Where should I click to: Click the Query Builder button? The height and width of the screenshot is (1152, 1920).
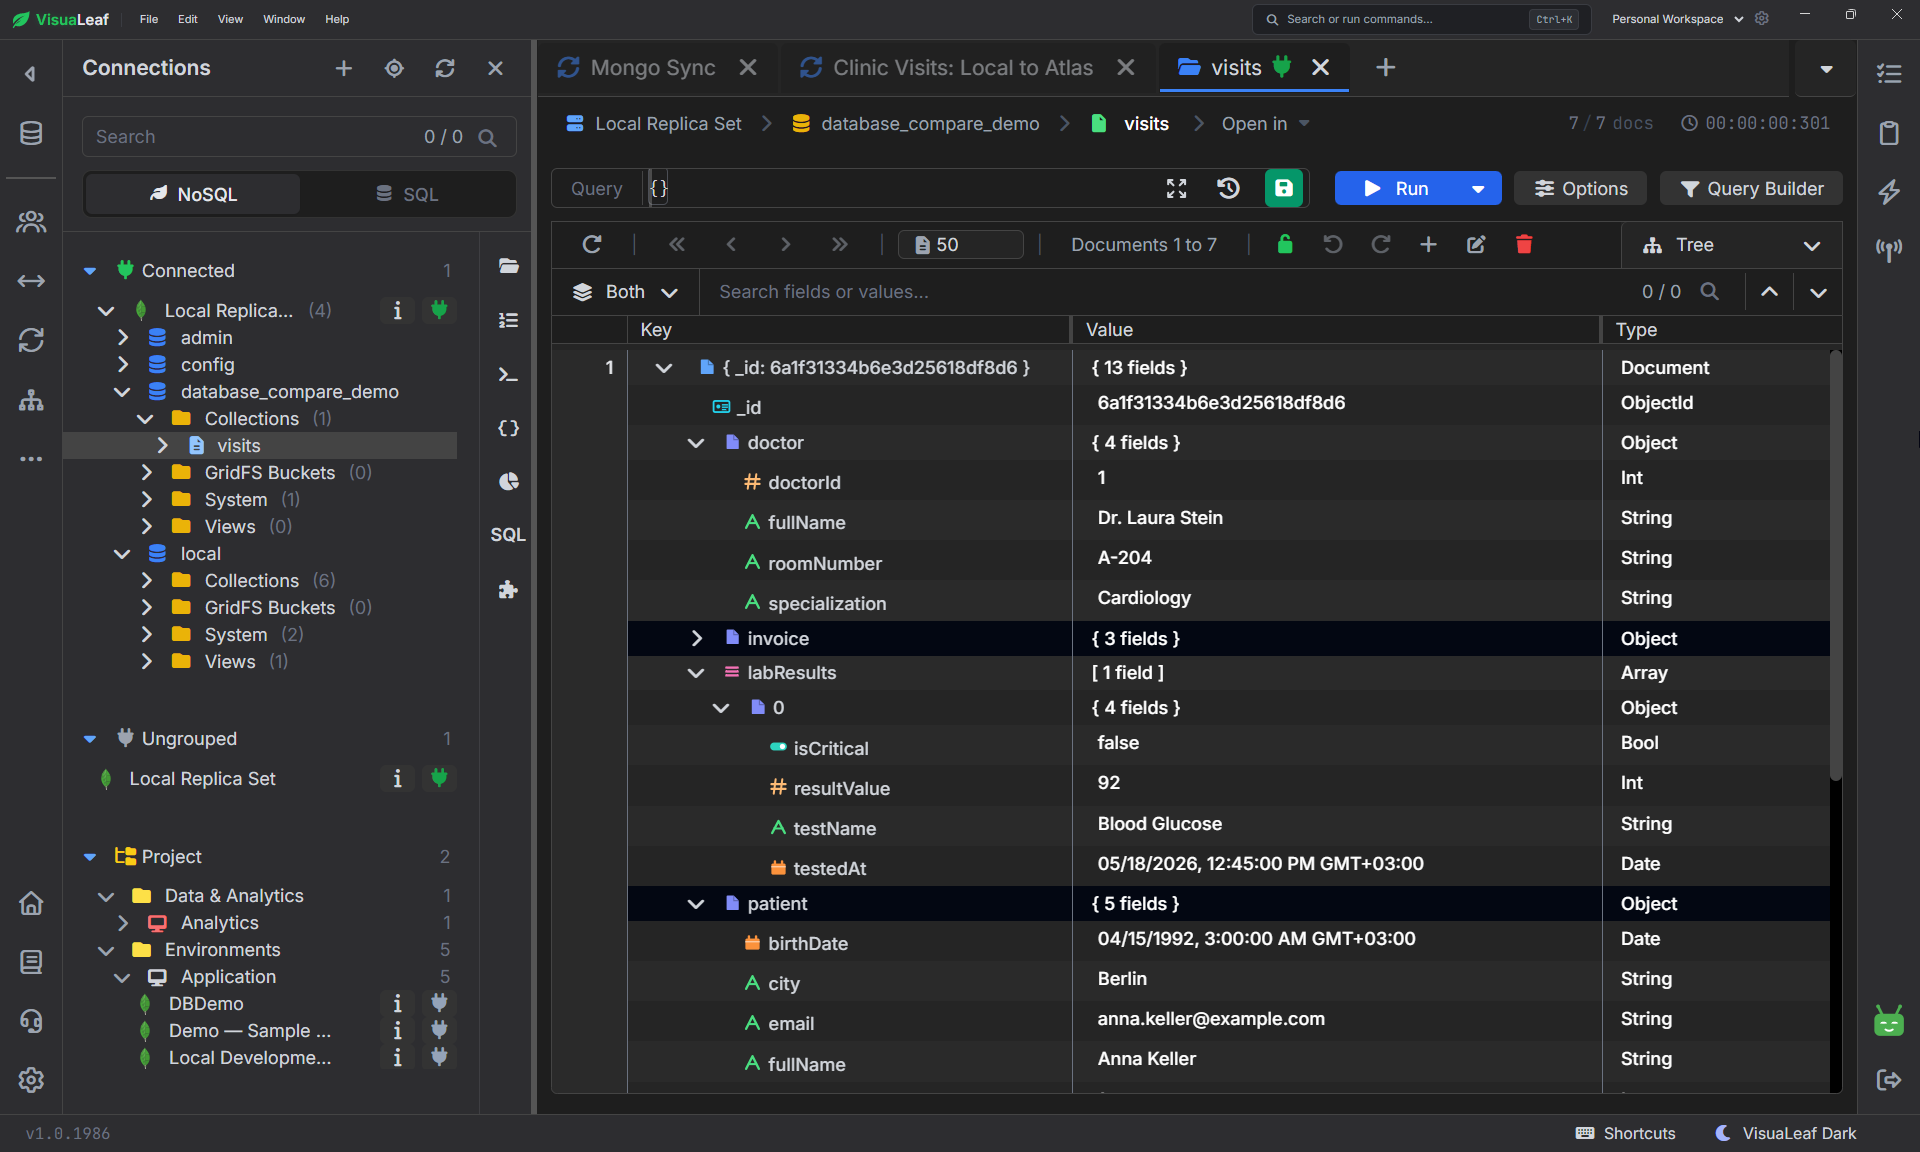click(1751, 189)
